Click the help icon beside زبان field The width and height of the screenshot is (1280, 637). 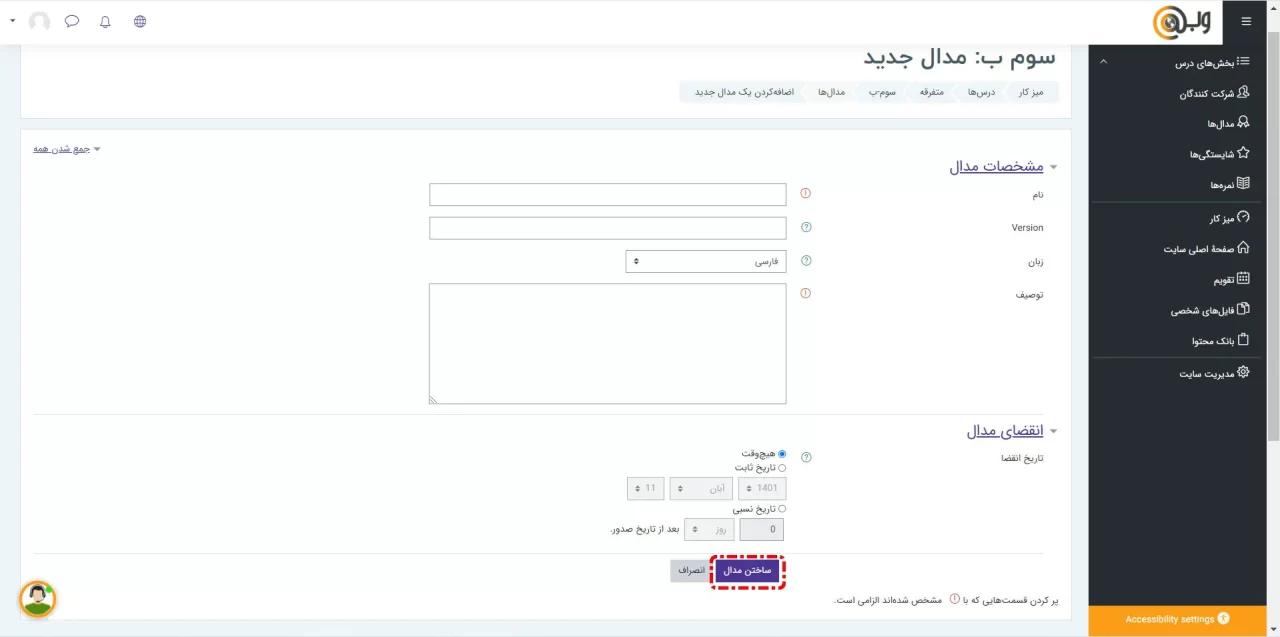(806, 261)
